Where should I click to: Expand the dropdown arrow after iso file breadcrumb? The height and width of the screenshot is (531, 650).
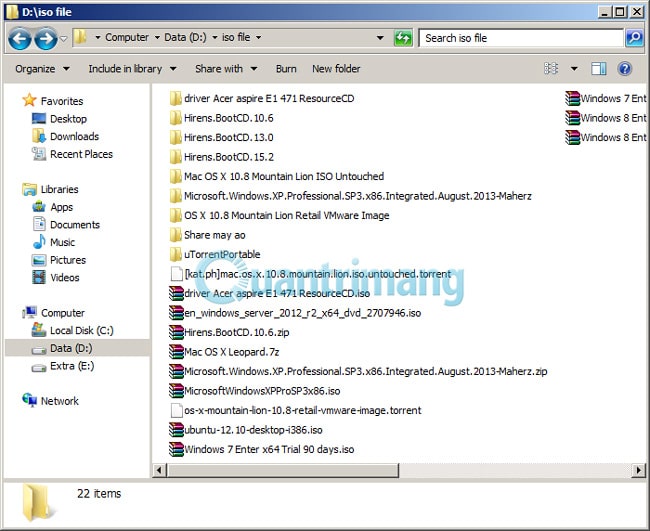pos(259,38)
